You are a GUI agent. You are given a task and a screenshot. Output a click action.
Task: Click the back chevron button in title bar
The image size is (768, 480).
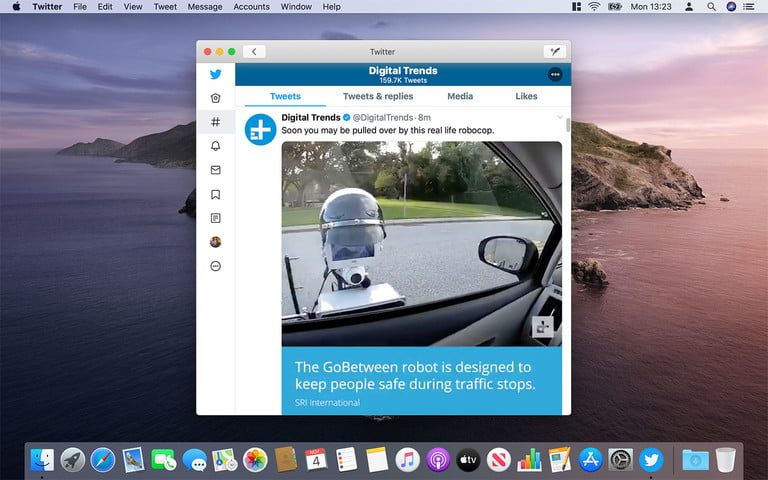[254, 51]
